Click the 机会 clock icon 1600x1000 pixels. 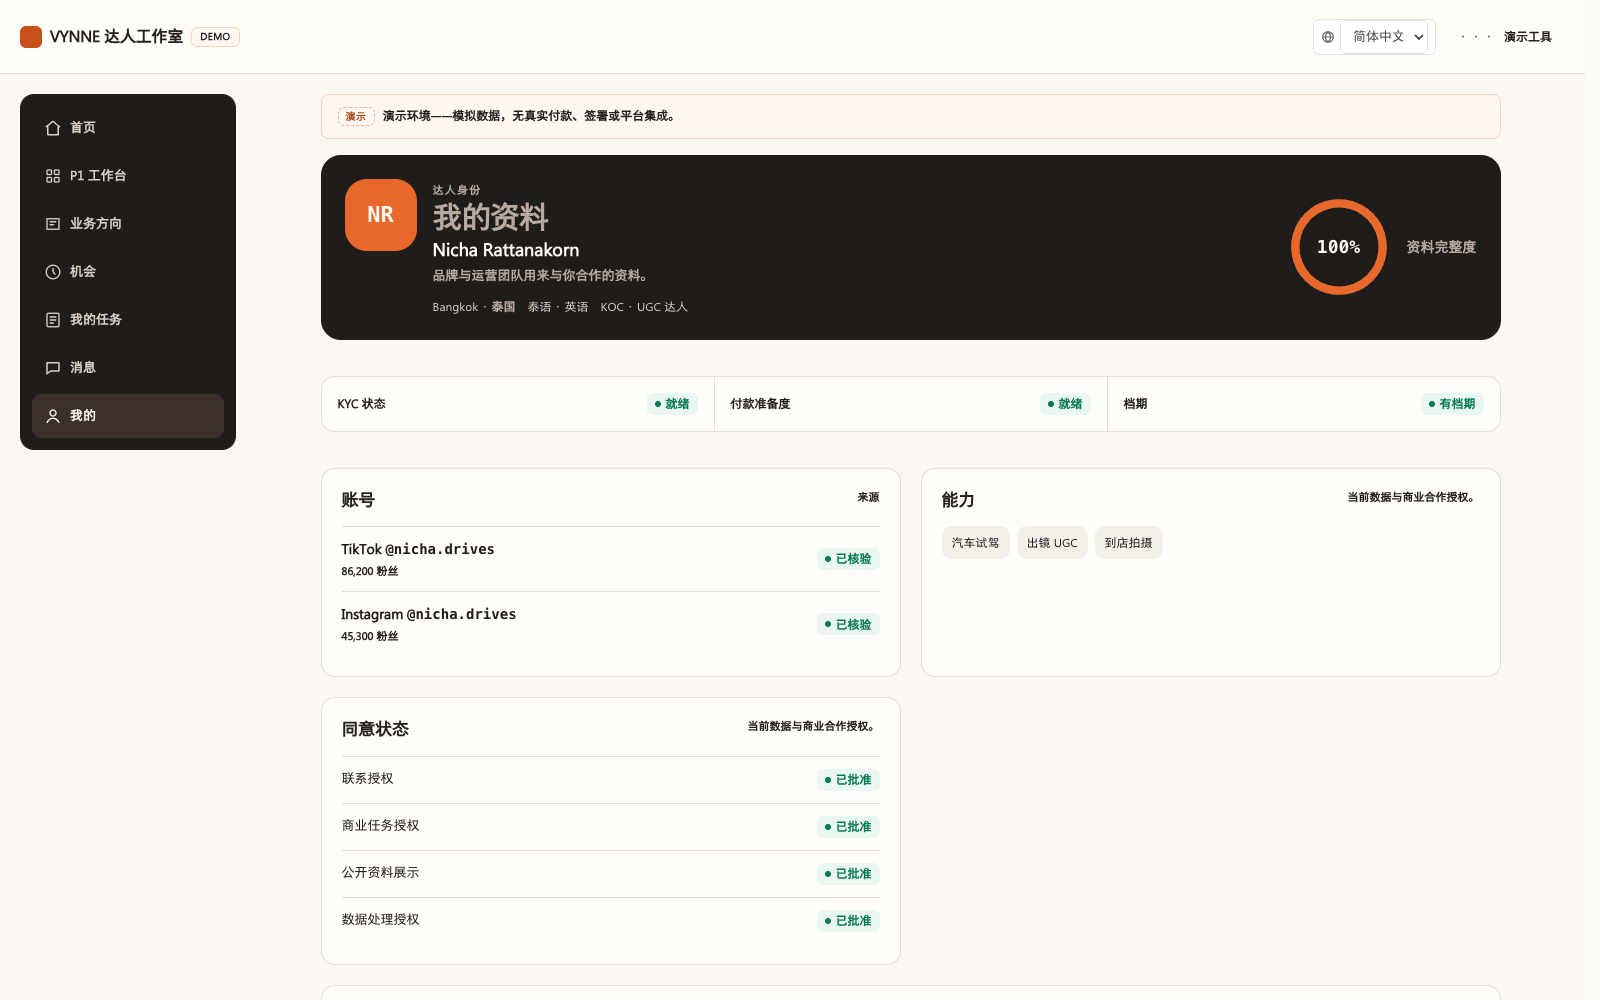point(53,272)
